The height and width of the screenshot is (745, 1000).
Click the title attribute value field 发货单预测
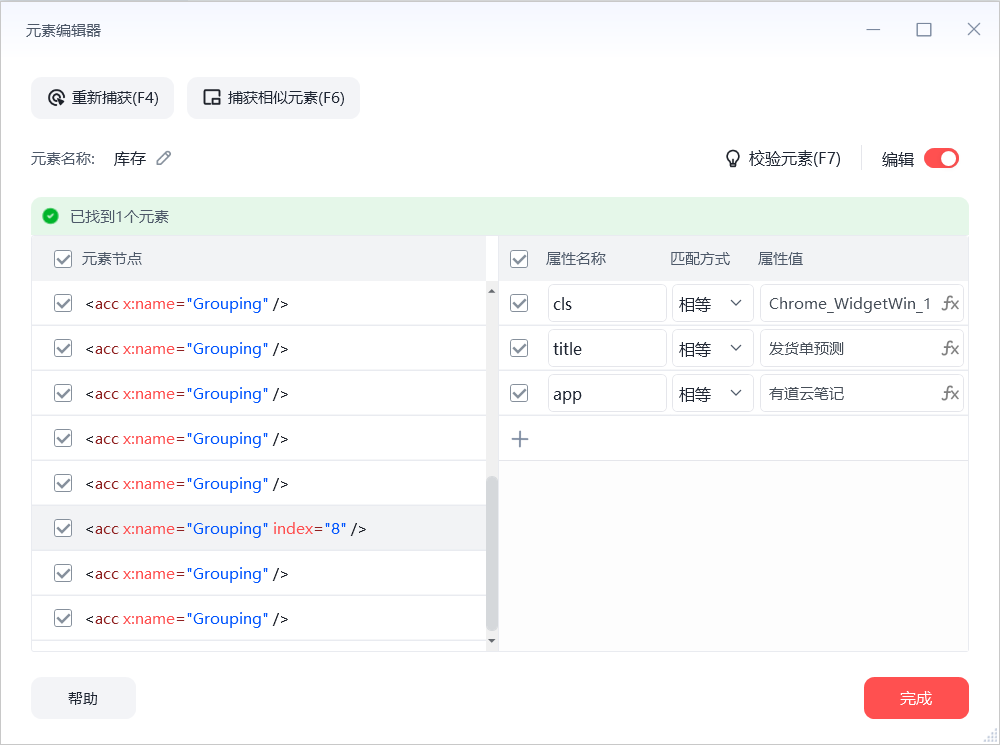850,349
